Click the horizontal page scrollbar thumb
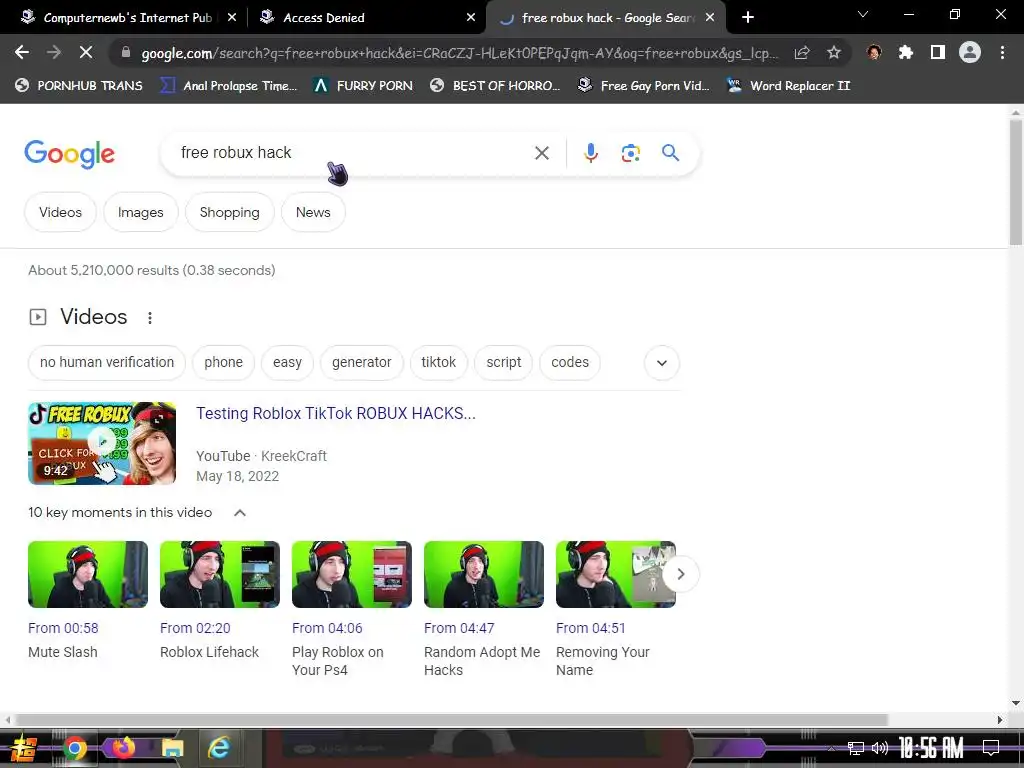The image size is (1024, 768). (x=451, y=720)
